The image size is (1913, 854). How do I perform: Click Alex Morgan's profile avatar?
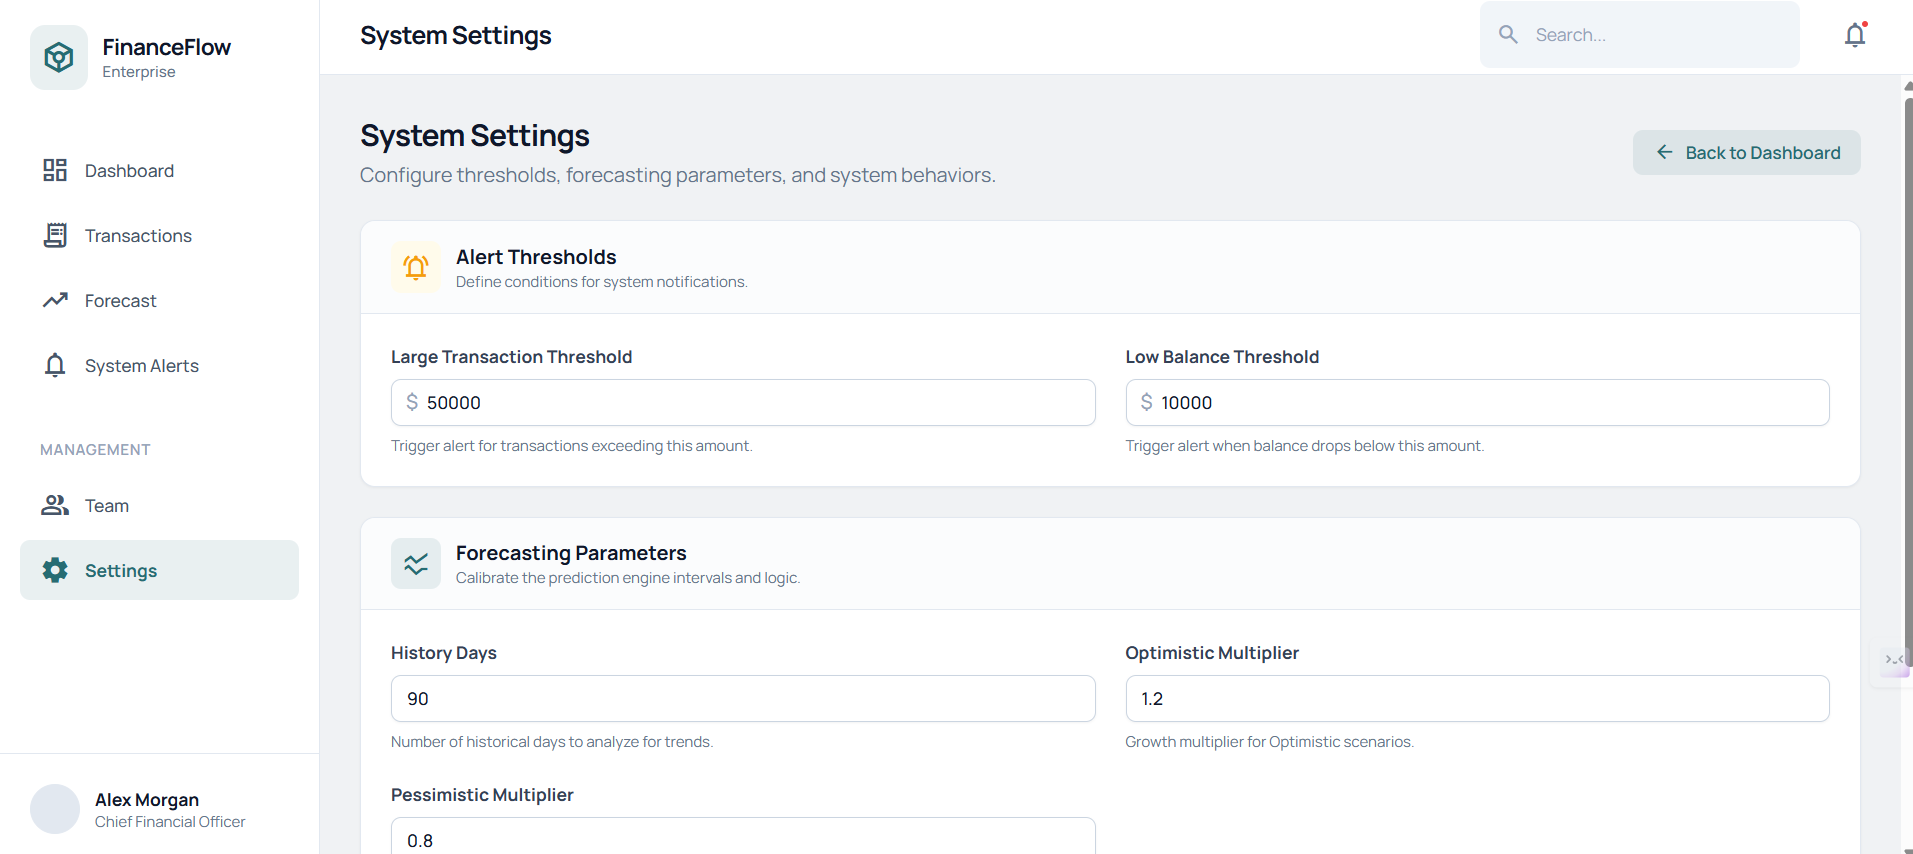coord(55,809)
